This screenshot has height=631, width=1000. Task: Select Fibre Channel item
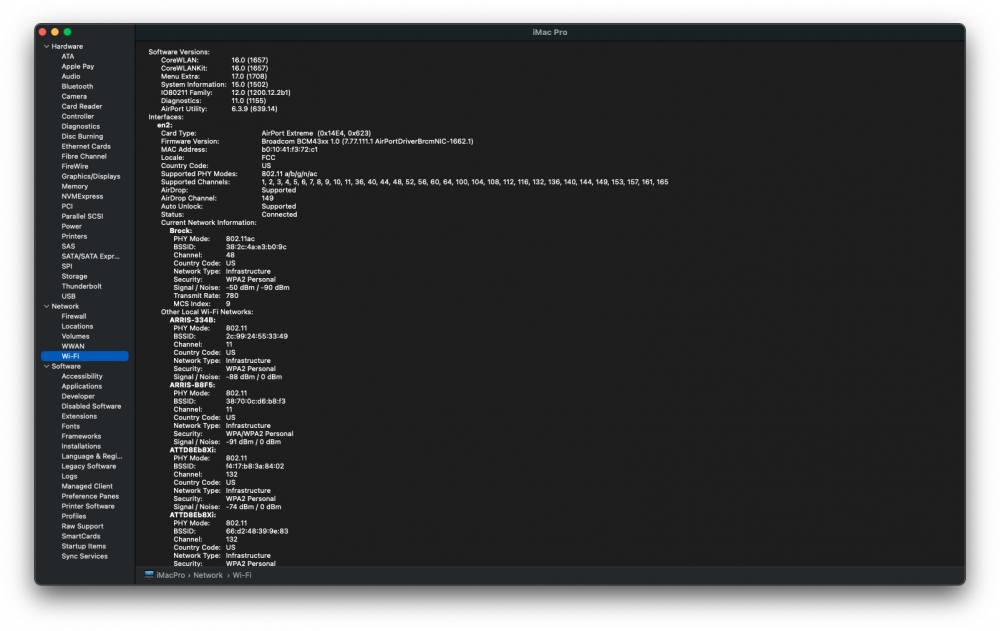point(84,156)
